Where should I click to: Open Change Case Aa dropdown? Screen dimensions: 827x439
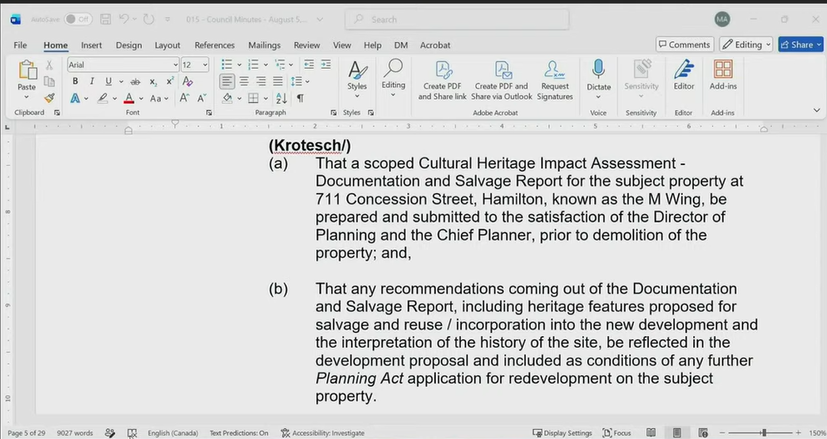(159, 98)
